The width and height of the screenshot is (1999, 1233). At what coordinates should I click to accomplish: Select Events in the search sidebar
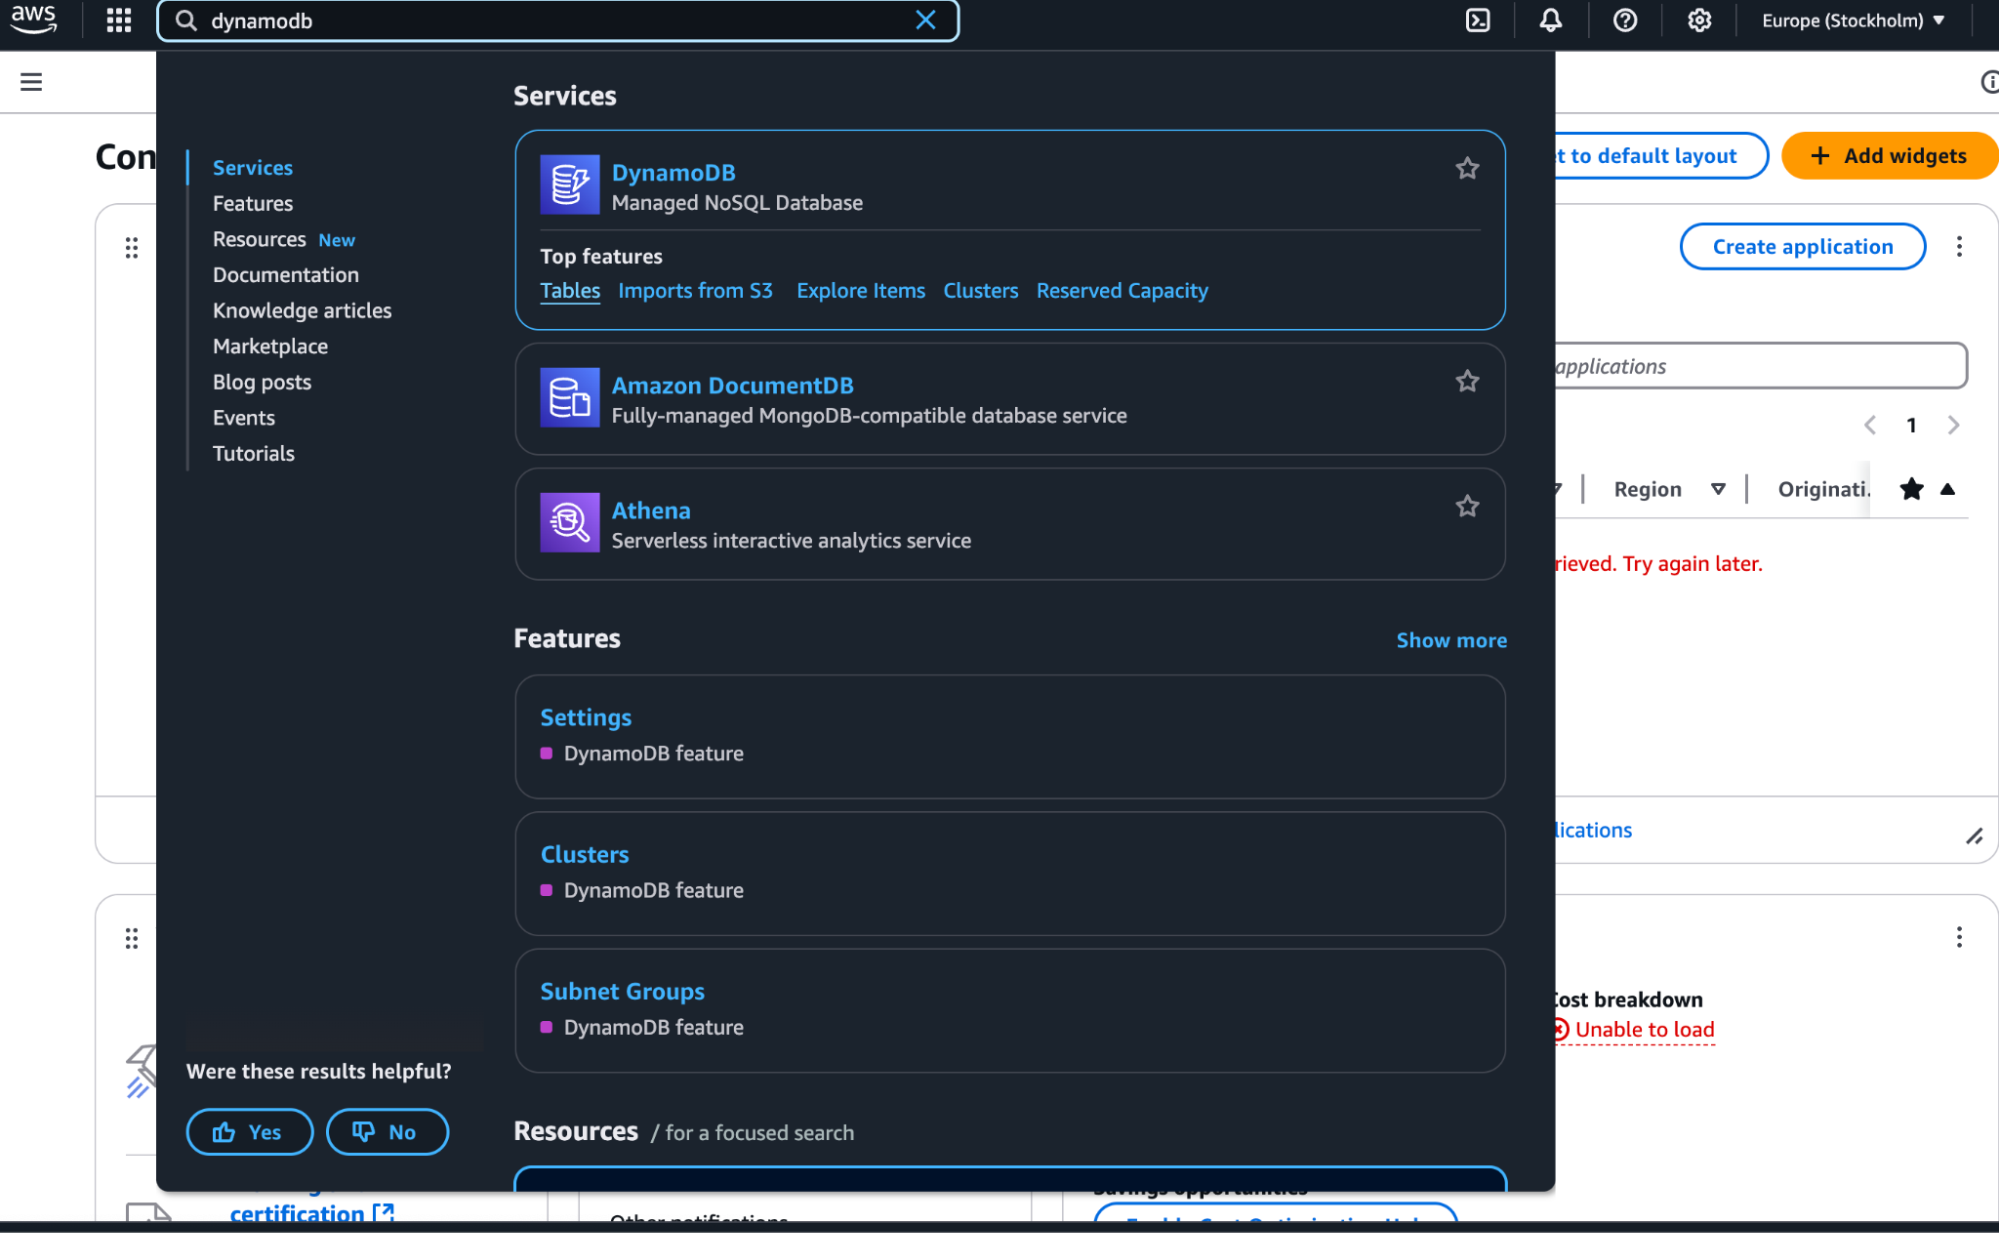tap(243, 418)
